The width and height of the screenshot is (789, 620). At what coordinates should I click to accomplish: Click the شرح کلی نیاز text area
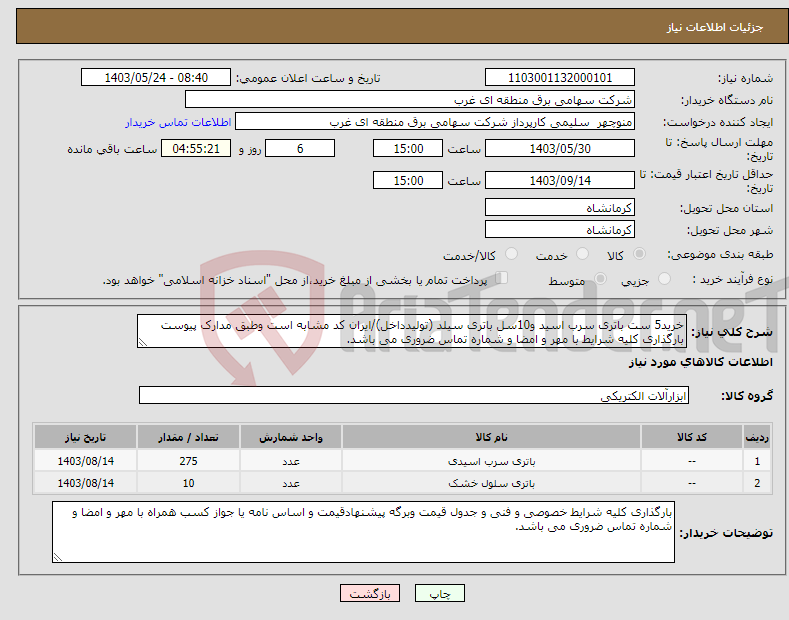[x=412, y=332]
